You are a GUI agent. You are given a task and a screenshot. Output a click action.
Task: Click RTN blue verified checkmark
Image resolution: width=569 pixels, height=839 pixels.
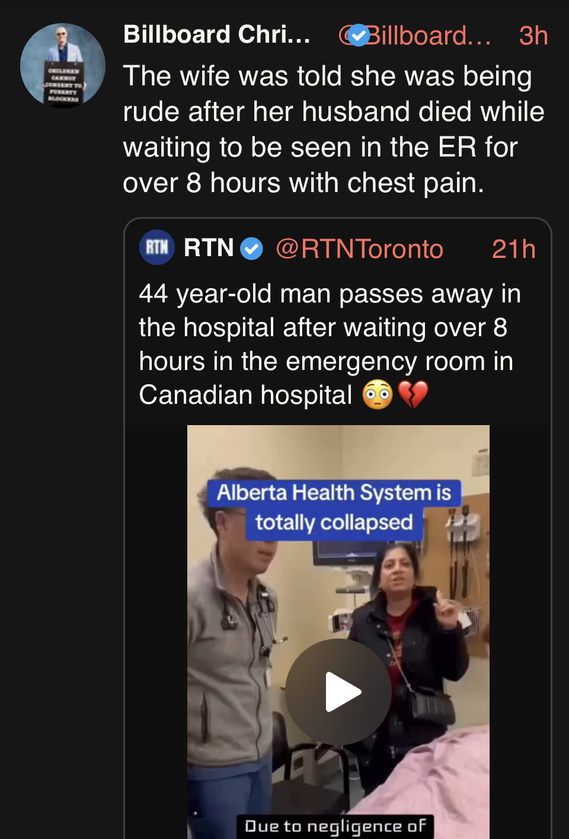click(251, 249)
